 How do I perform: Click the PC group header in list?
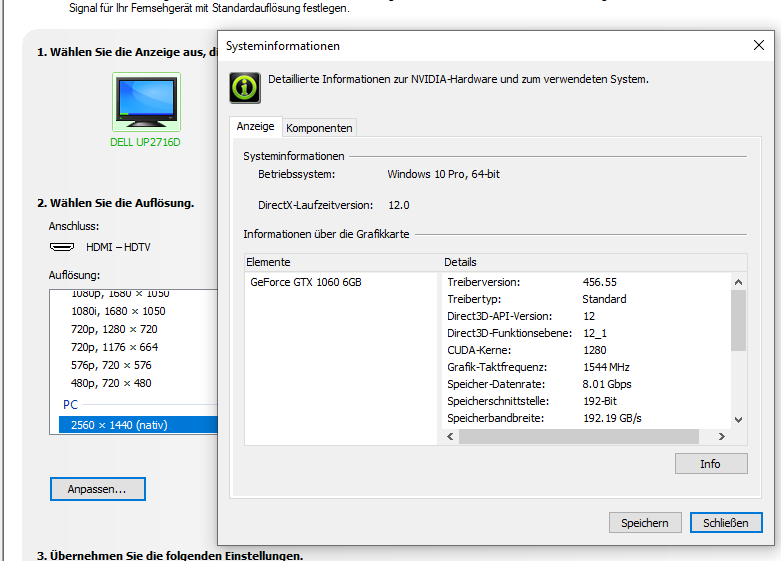[70, 405]
